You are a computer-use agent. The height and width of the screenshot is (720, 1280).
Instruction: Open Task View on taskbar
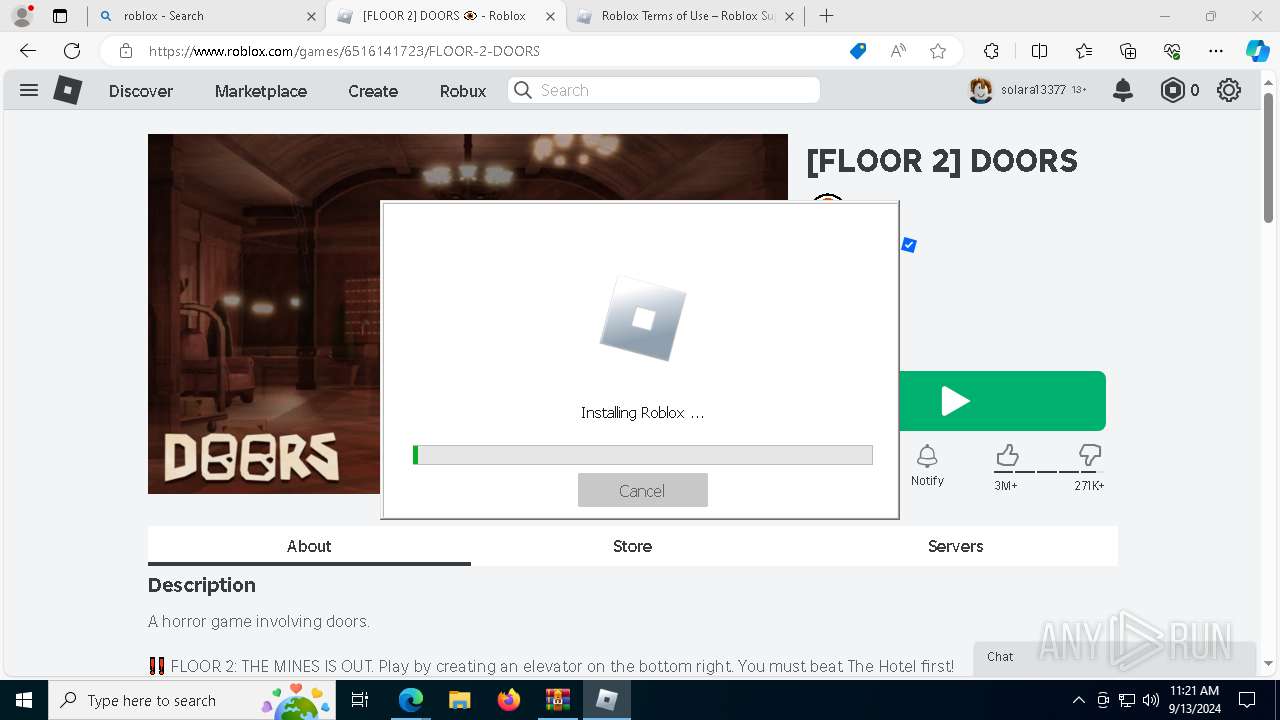click(360, 700)
